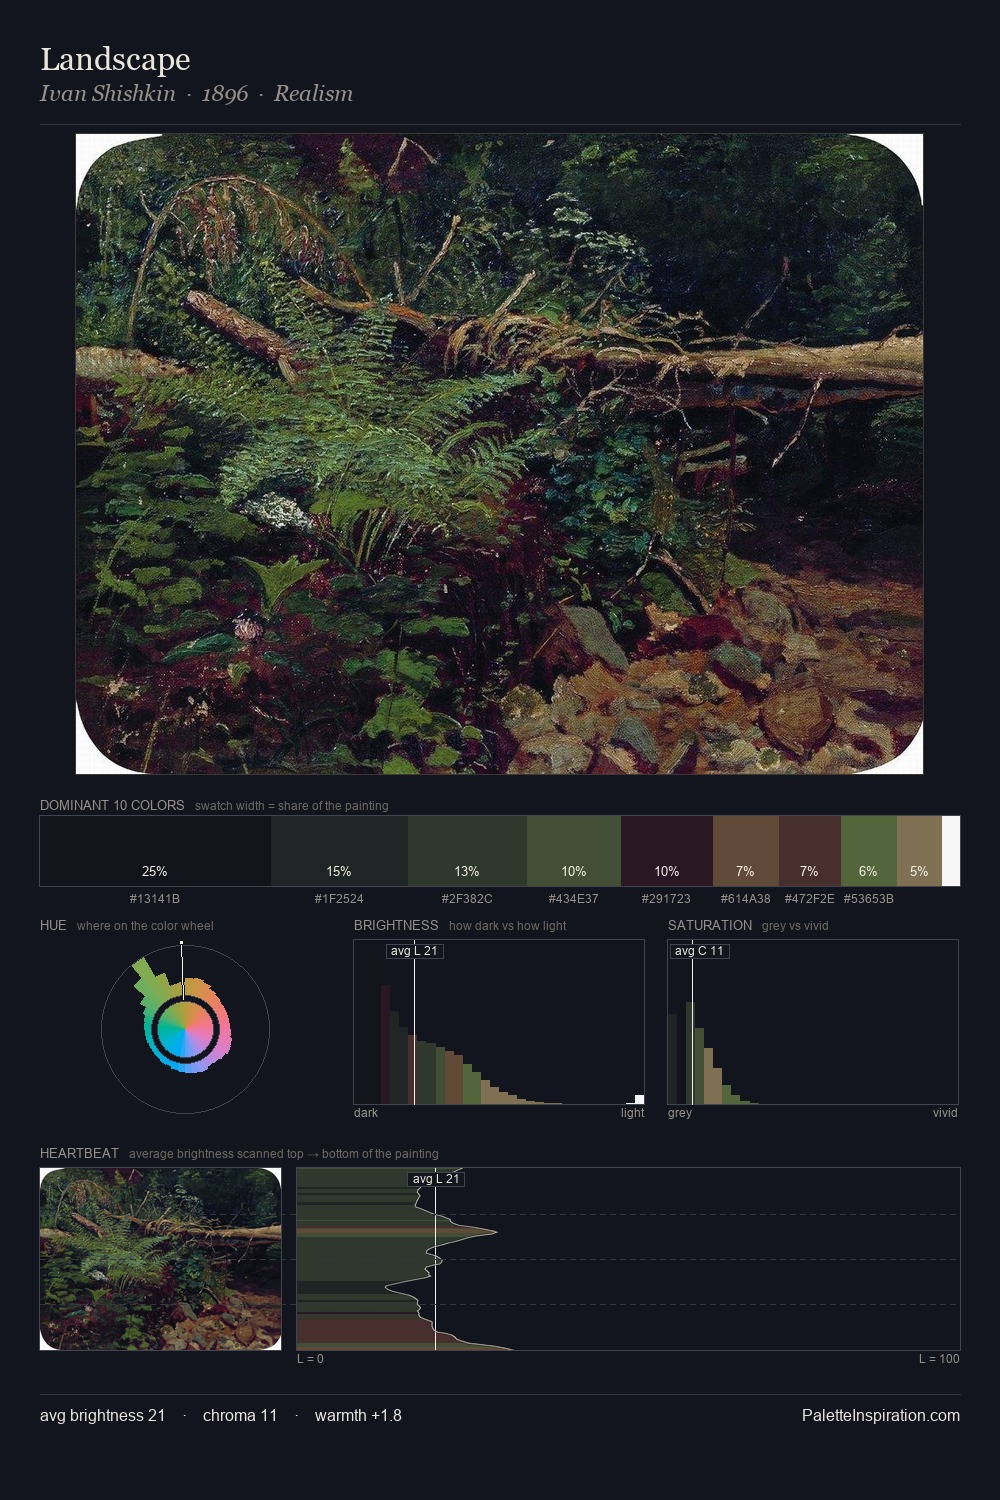
Task: Choose the olive #434E37 swatch
Action: [574, 851]
